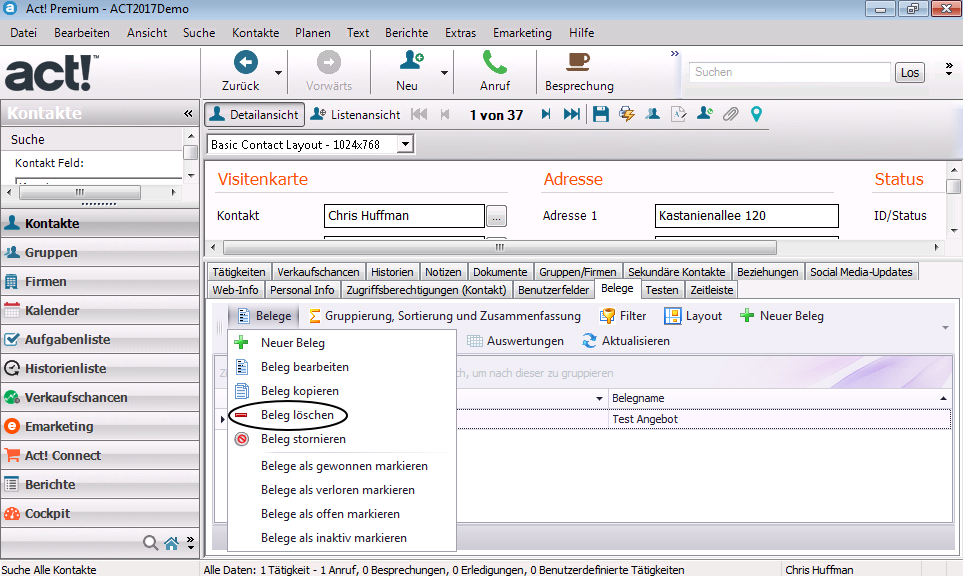This screenshot has height=576, width=963.
Task: Open Berichte in the navigation sidebar
Action: (100, 485)
